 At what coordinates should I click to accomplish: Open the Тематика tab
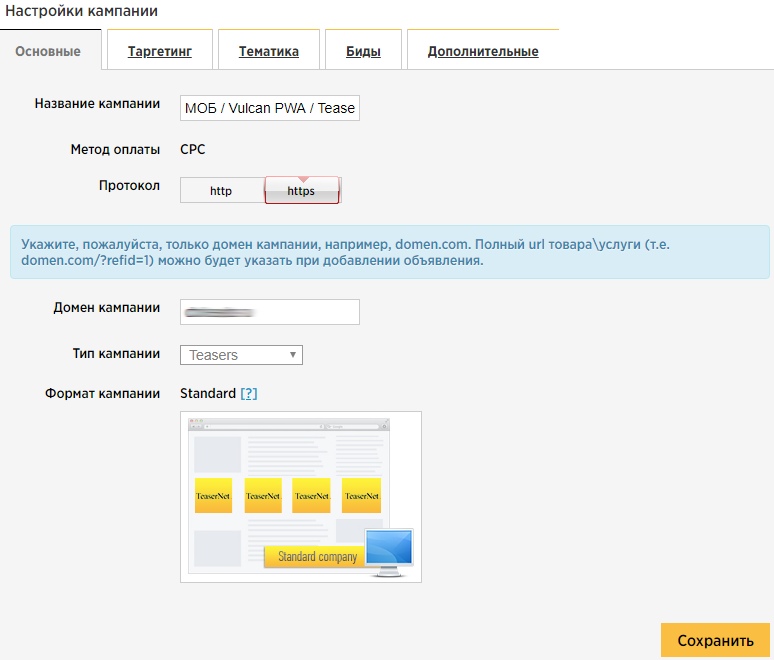[x=269, y=51]
